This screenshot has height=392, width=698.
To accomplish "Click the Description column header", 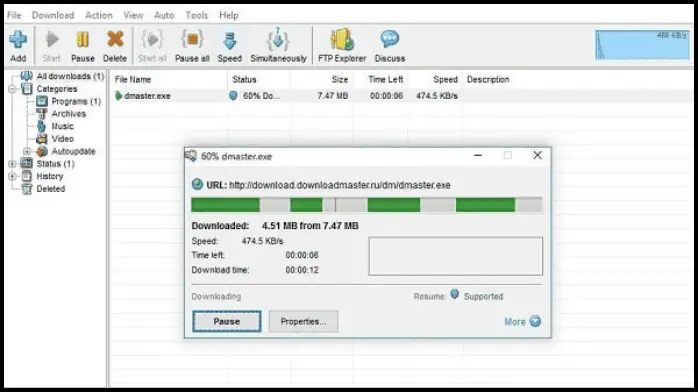I will pyautogui.click(x=488, y=80).
